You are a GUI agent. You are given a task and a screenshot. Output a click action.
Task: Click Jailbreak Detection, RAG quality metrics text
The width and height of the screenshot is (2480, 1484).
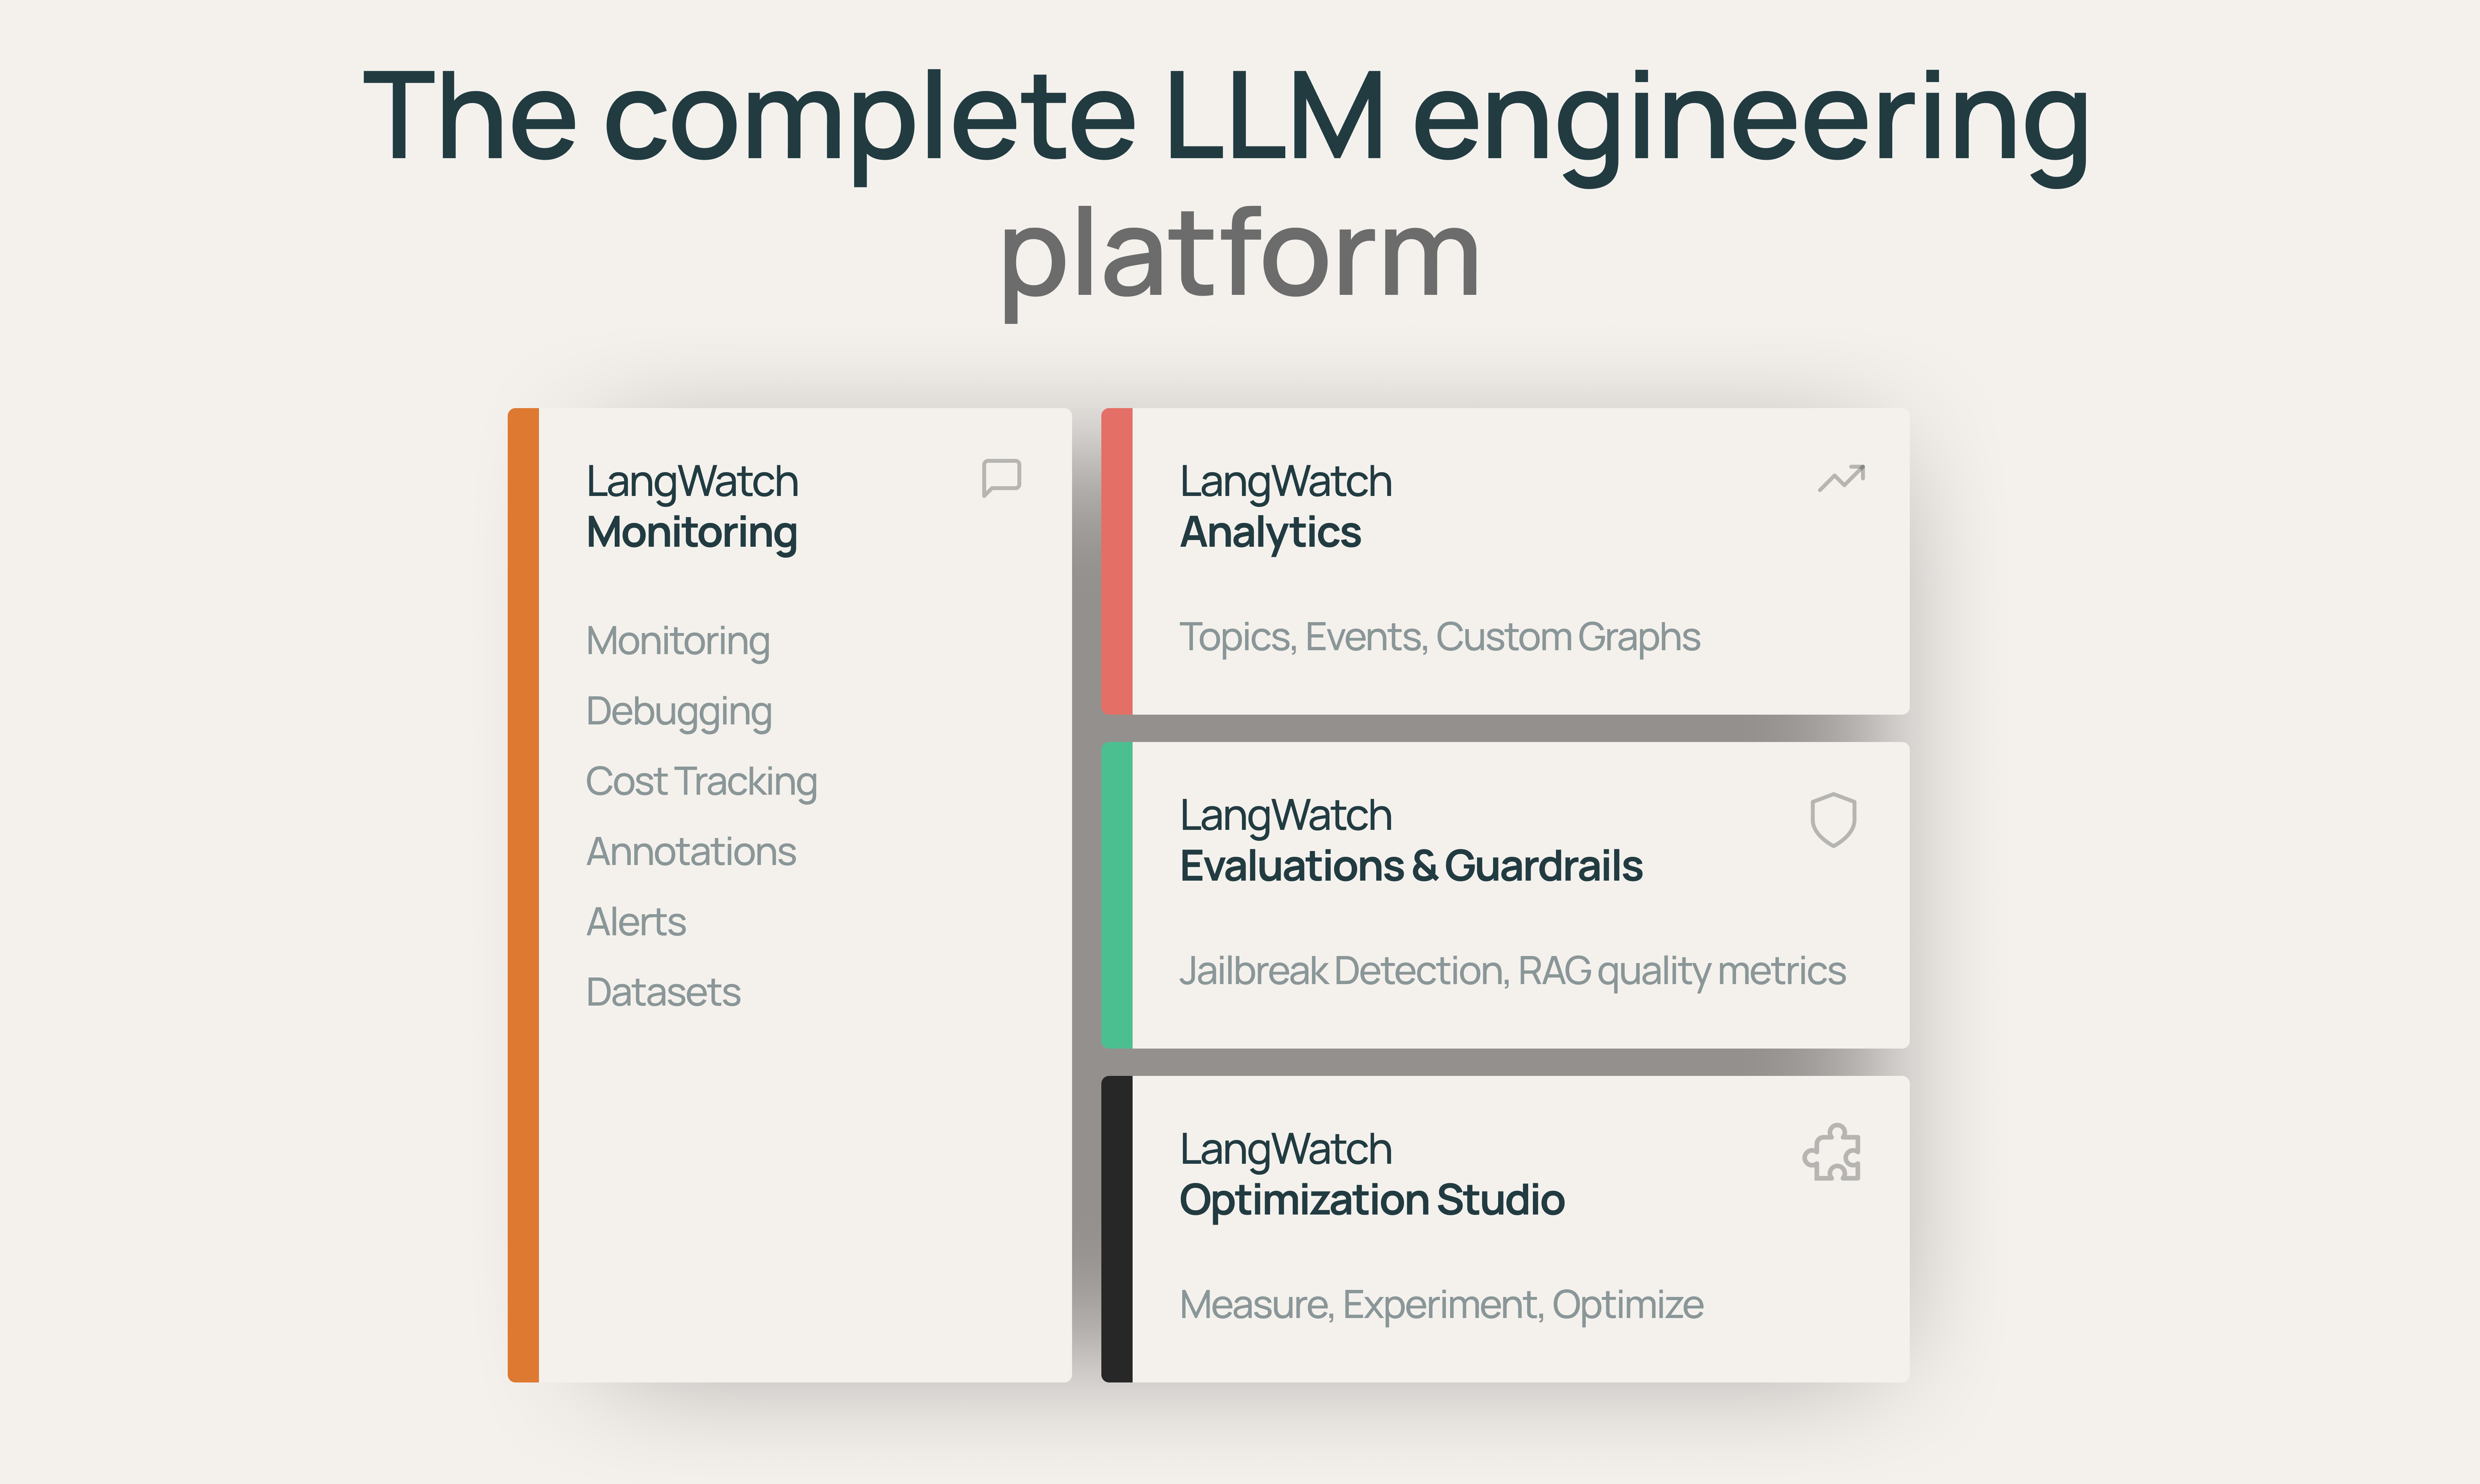[1512, 971]
